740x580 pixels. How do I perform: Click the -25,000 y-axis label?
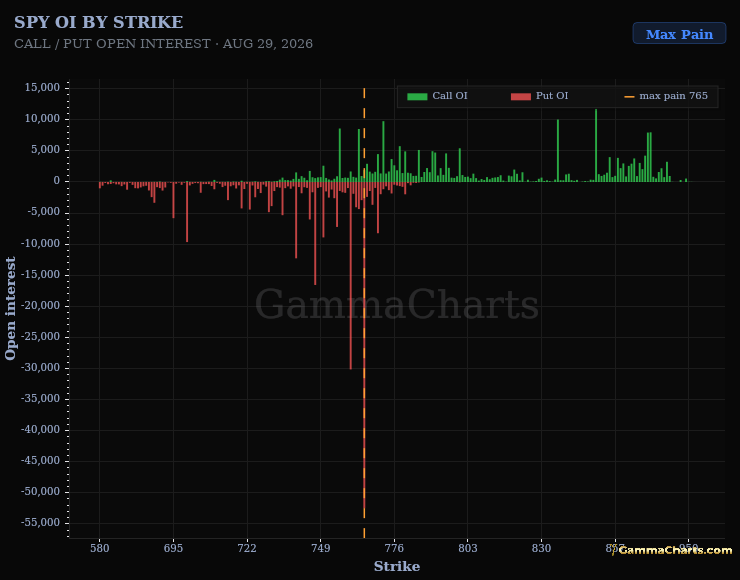click(x=41, y=336)
